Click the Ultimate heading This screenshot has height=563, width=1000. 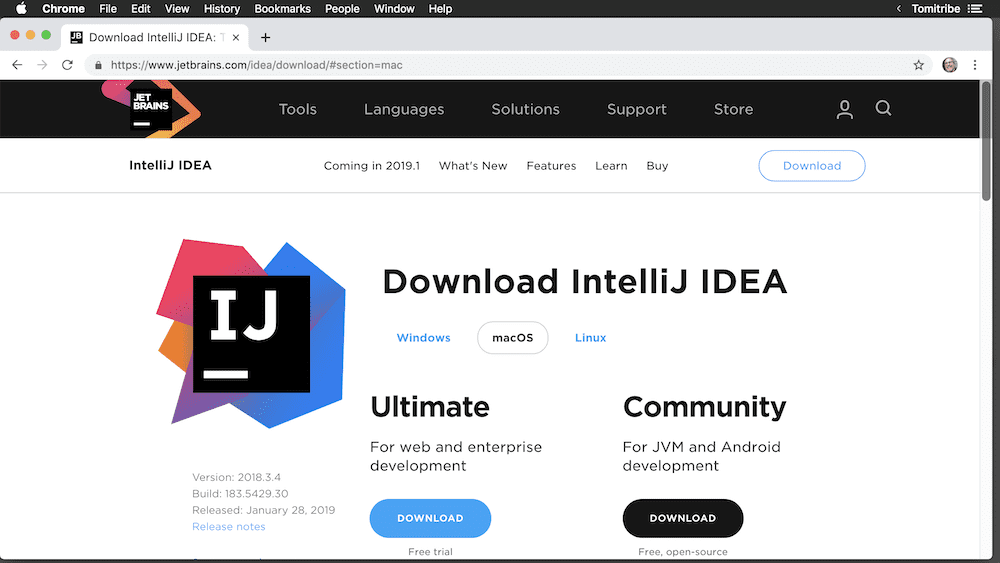tap(430, 407)
